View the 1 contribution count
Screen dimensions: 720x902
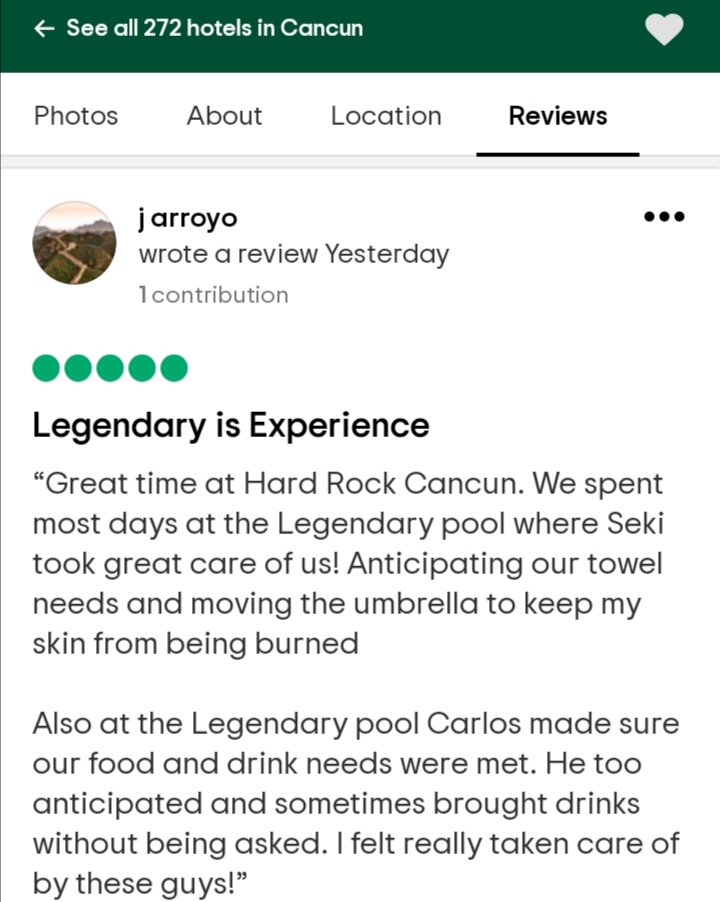click(213, 295)
